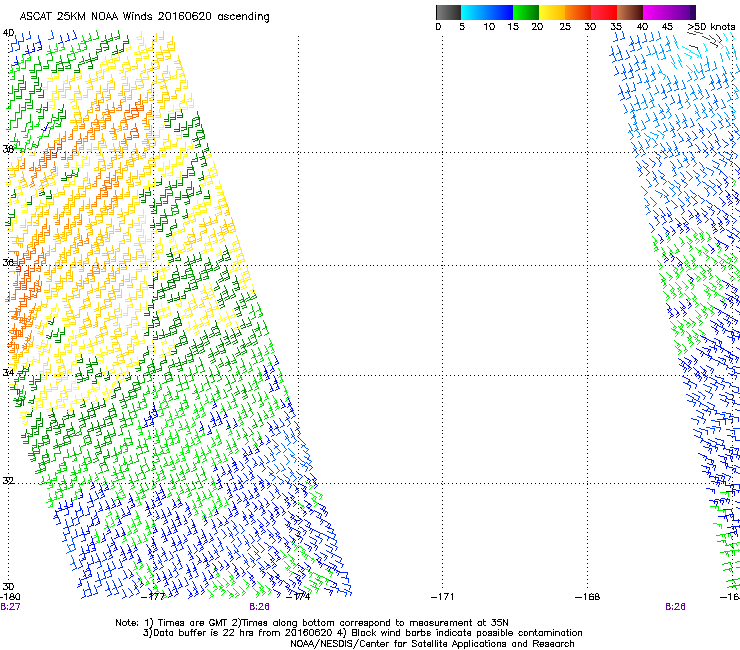Click the purple time label 8:27
The height and width of the screenshot is (650, 740).
[10, 607]
